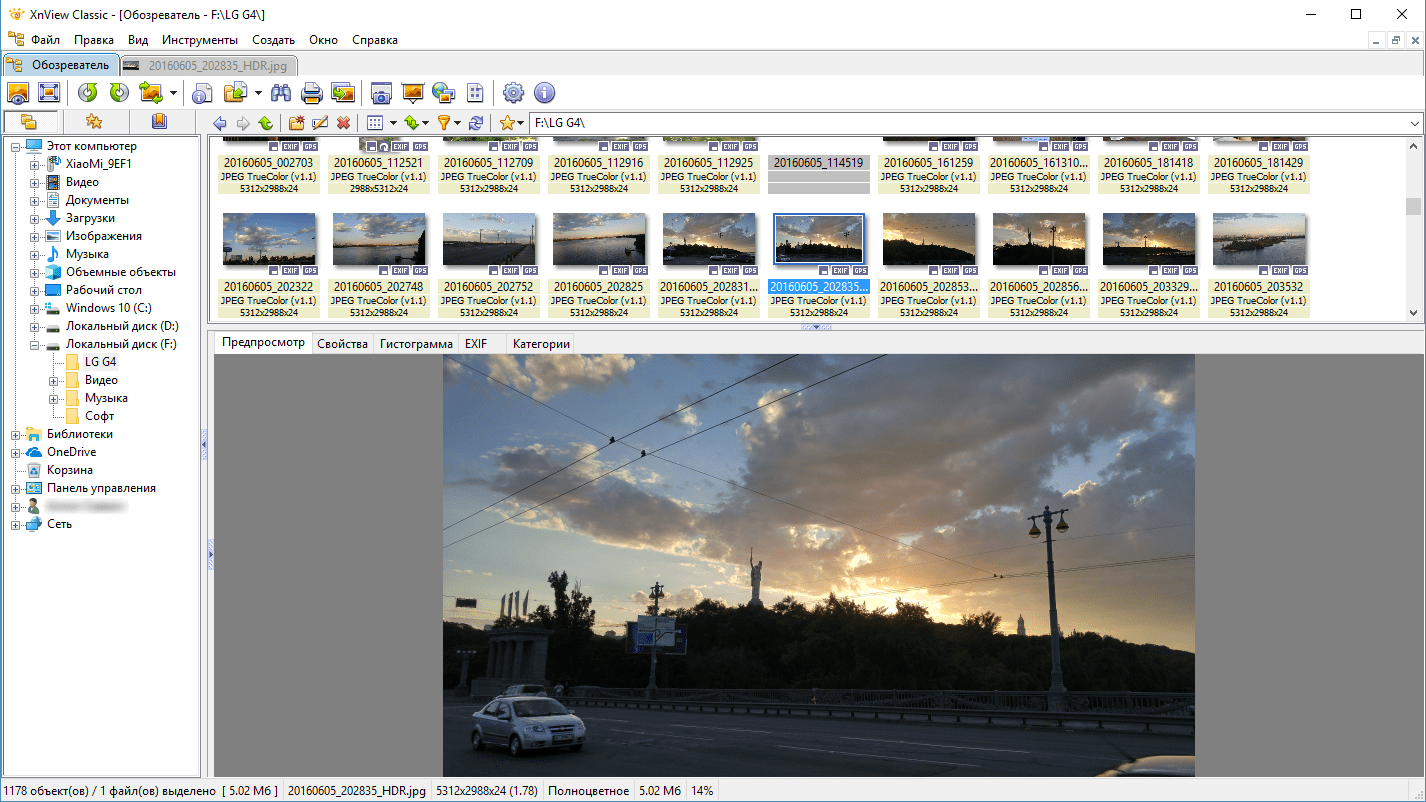
Task: Switch sidebar to Categories bookmark tab
Action: pos(159,122)
